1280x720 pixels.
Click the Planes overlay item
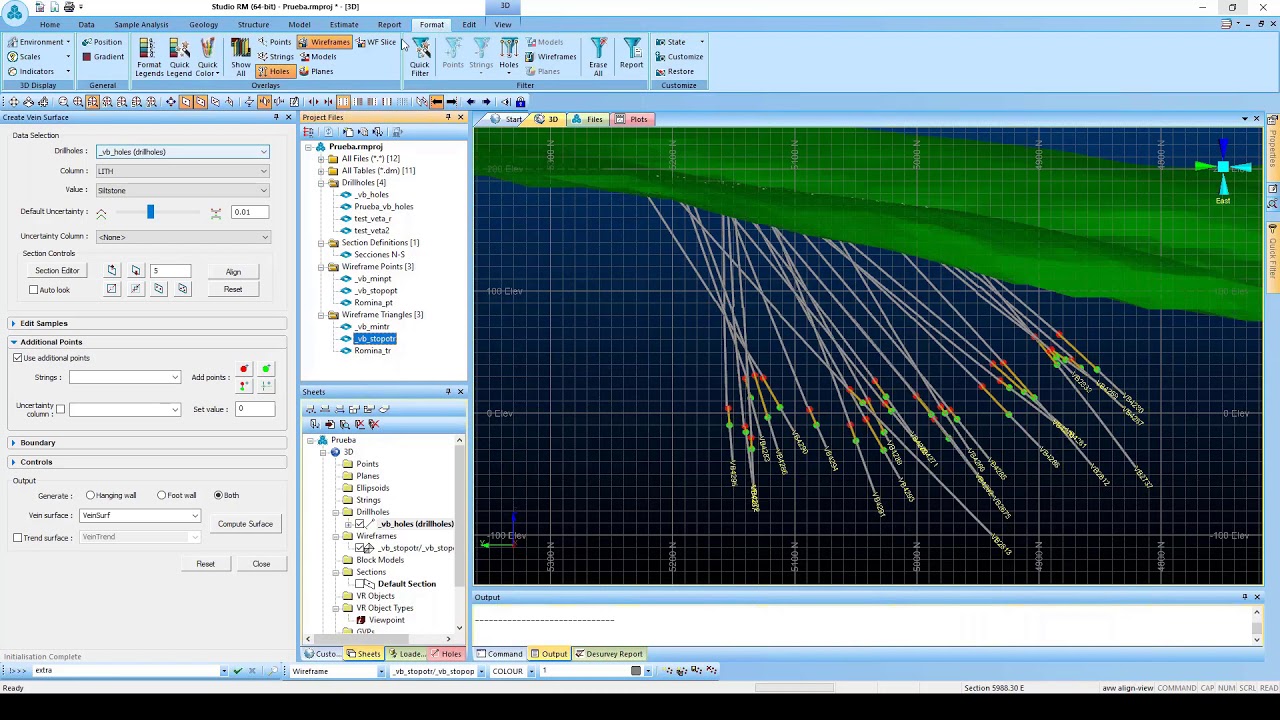[316, 72]
